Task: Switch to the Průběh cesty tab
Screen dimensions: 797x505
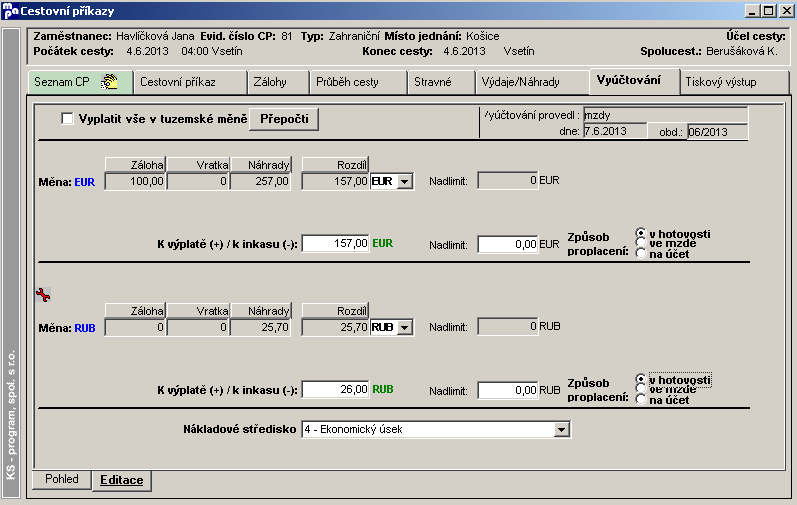Action: 358,82
